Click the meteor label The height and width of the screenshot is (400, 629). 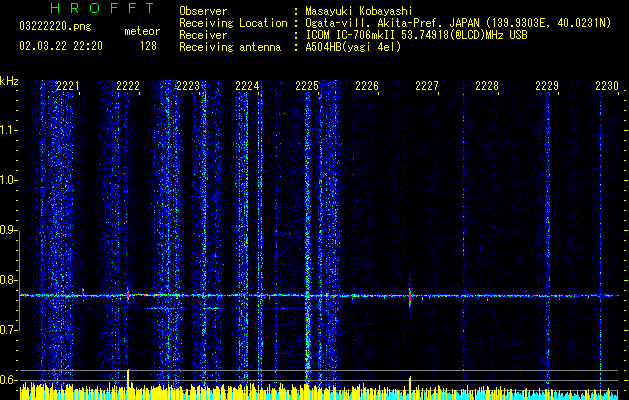click(x=142, y=31)
